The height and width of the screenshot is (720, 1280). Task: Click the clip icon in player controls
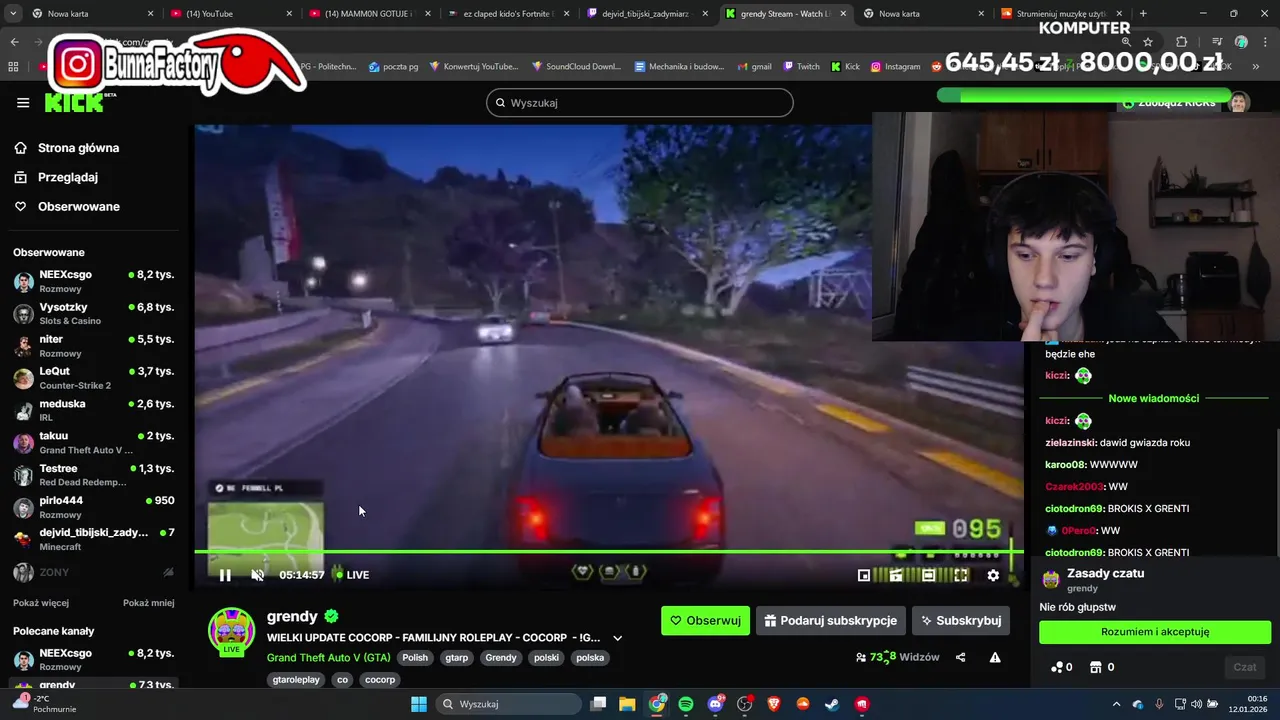[x=896, y=575]
